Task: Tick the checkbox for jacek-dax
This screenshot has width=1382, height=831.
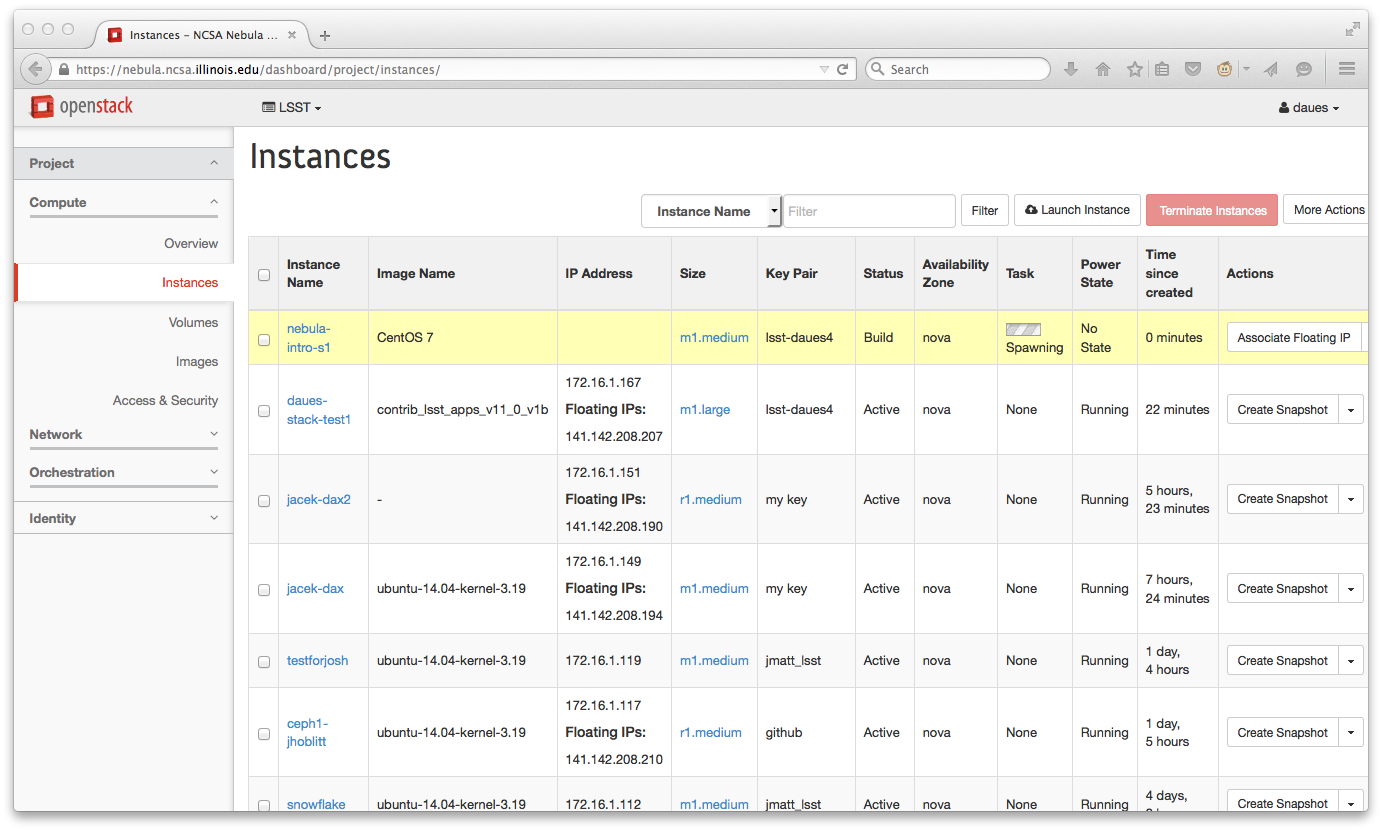Action: pyautogui.click(x=264, y=590)
